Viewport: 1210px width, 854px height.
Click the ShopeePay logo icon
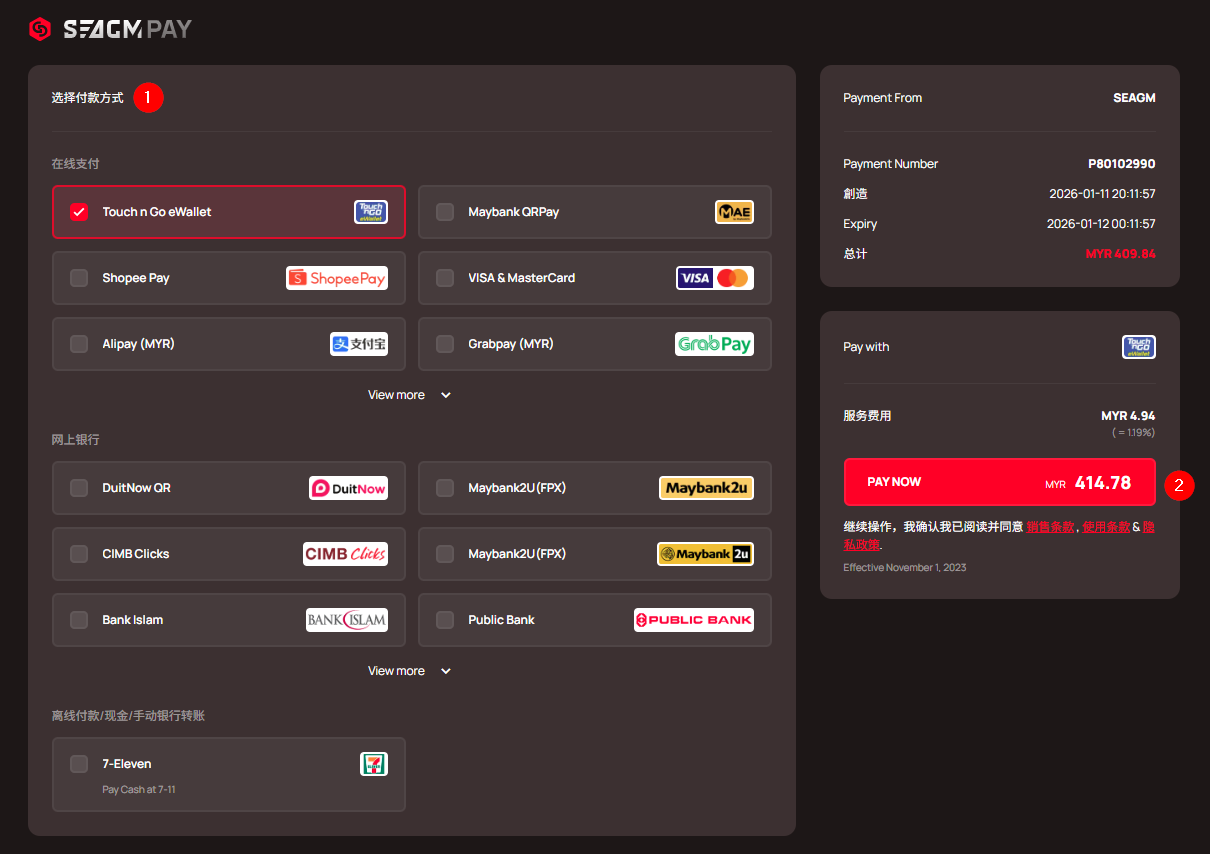(337, 278)
